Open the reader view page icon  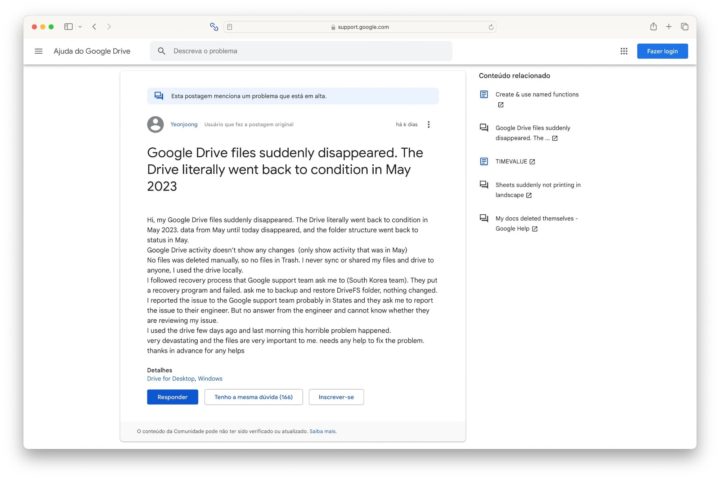click(x=230, y=27)
